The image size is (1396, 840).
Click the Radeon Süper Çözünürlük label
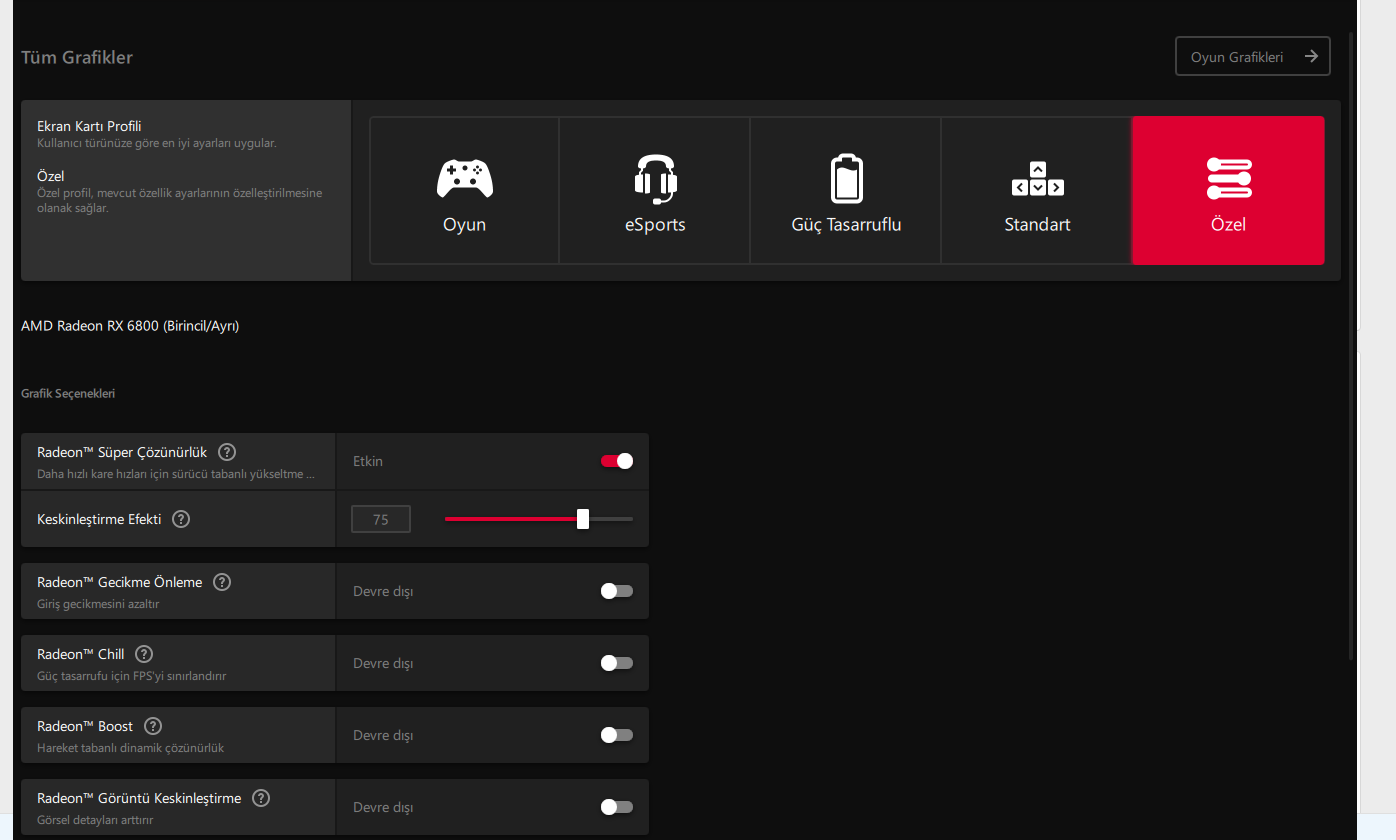(122, 452)
